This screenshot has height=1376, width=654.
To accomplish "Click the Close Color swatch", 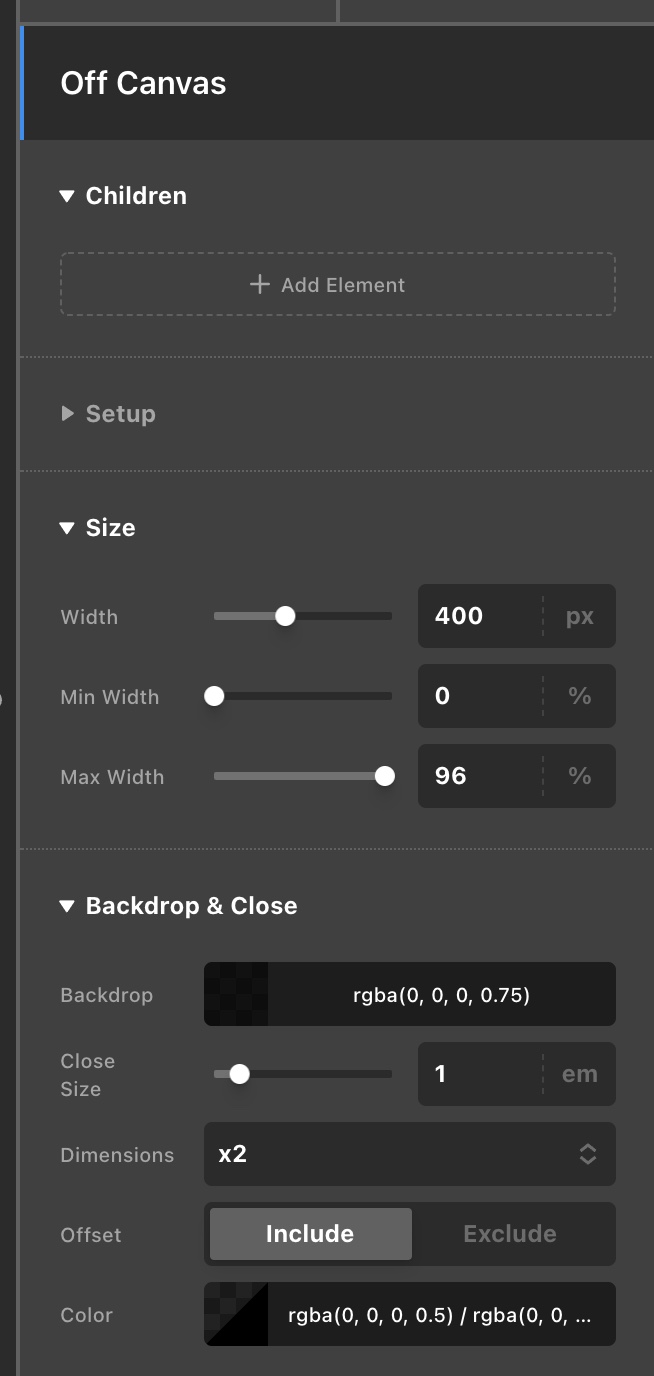I will [x=236, y=1314].
